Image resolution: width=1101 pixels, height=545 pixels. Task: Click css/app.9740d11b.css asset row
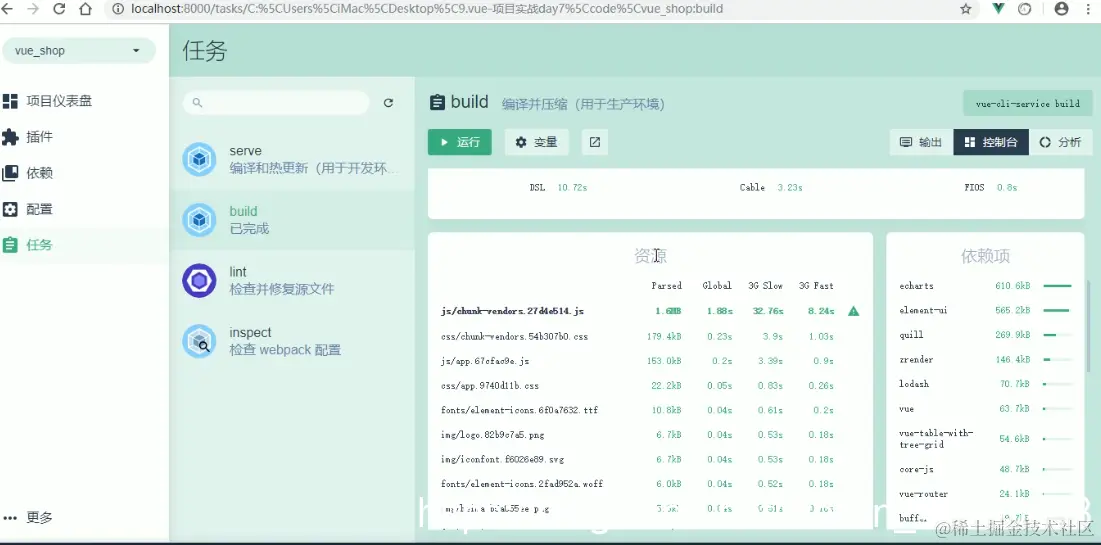pyautogui.click(x=650, y=386)
